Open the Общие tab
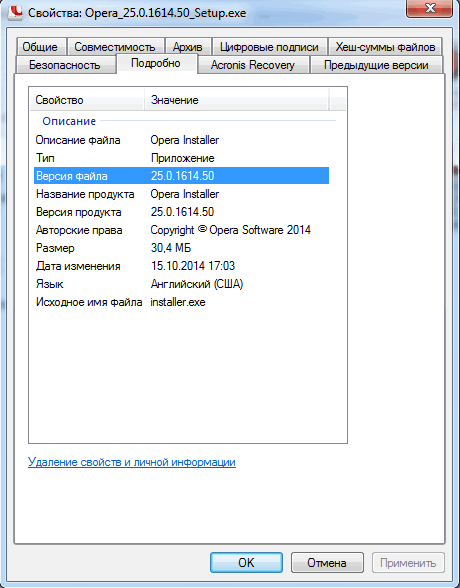This screenshot has width=460, height=588. point(41,47)
